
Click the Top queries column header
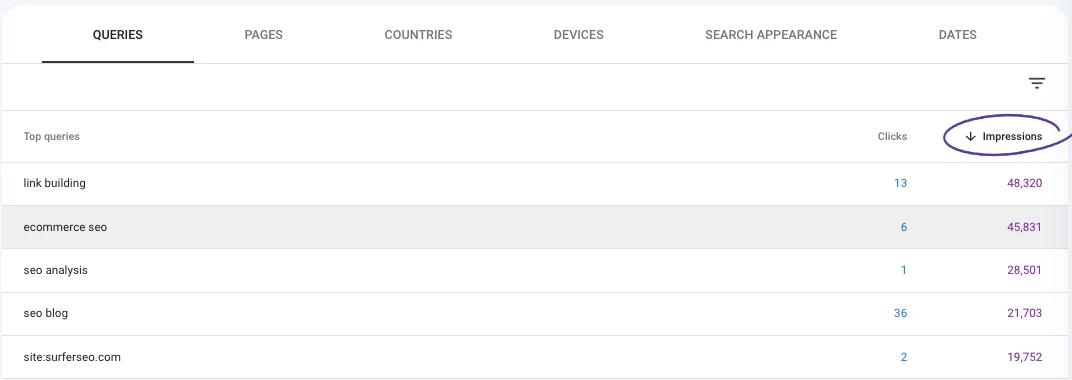(x=51, y=137)
